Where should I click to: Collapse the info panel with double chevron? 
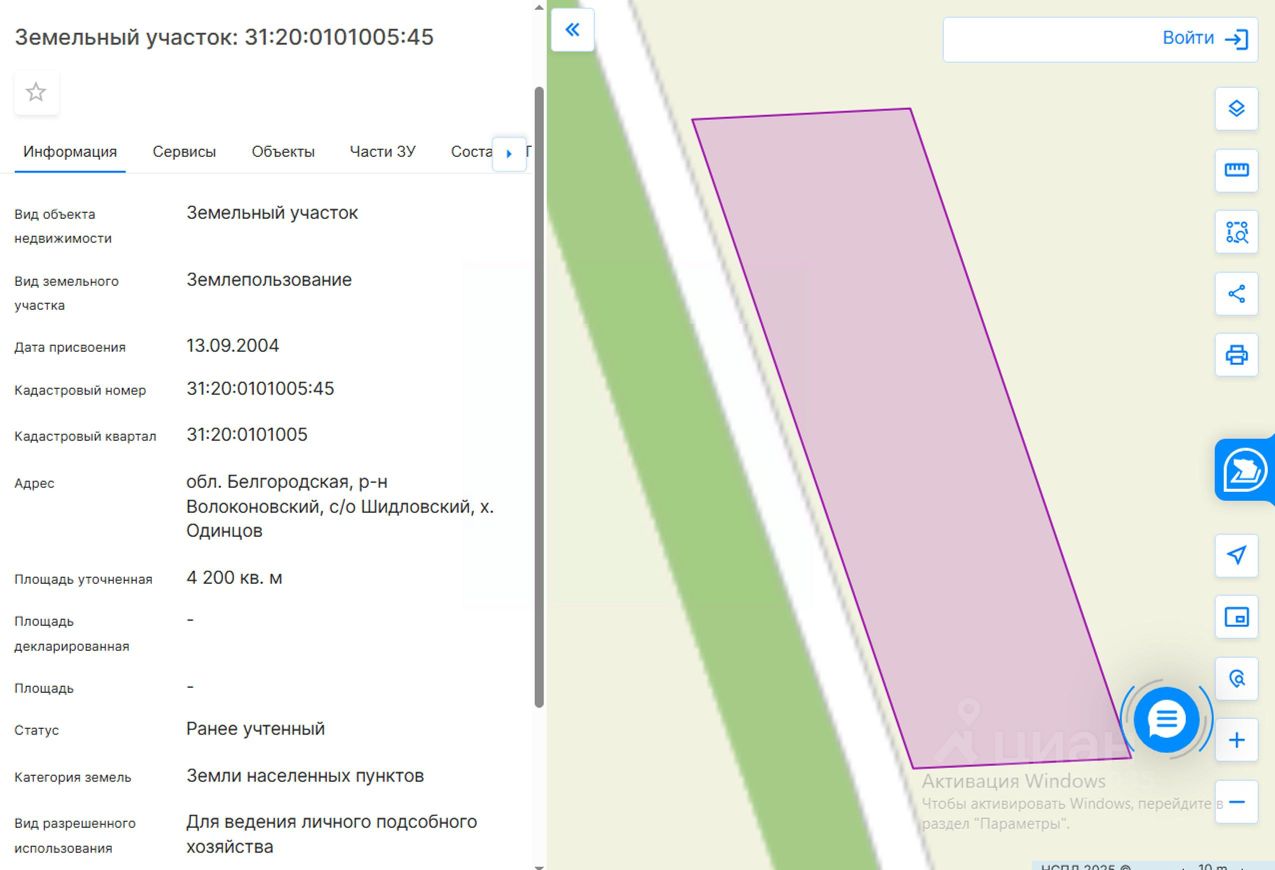tap(573, 30)
